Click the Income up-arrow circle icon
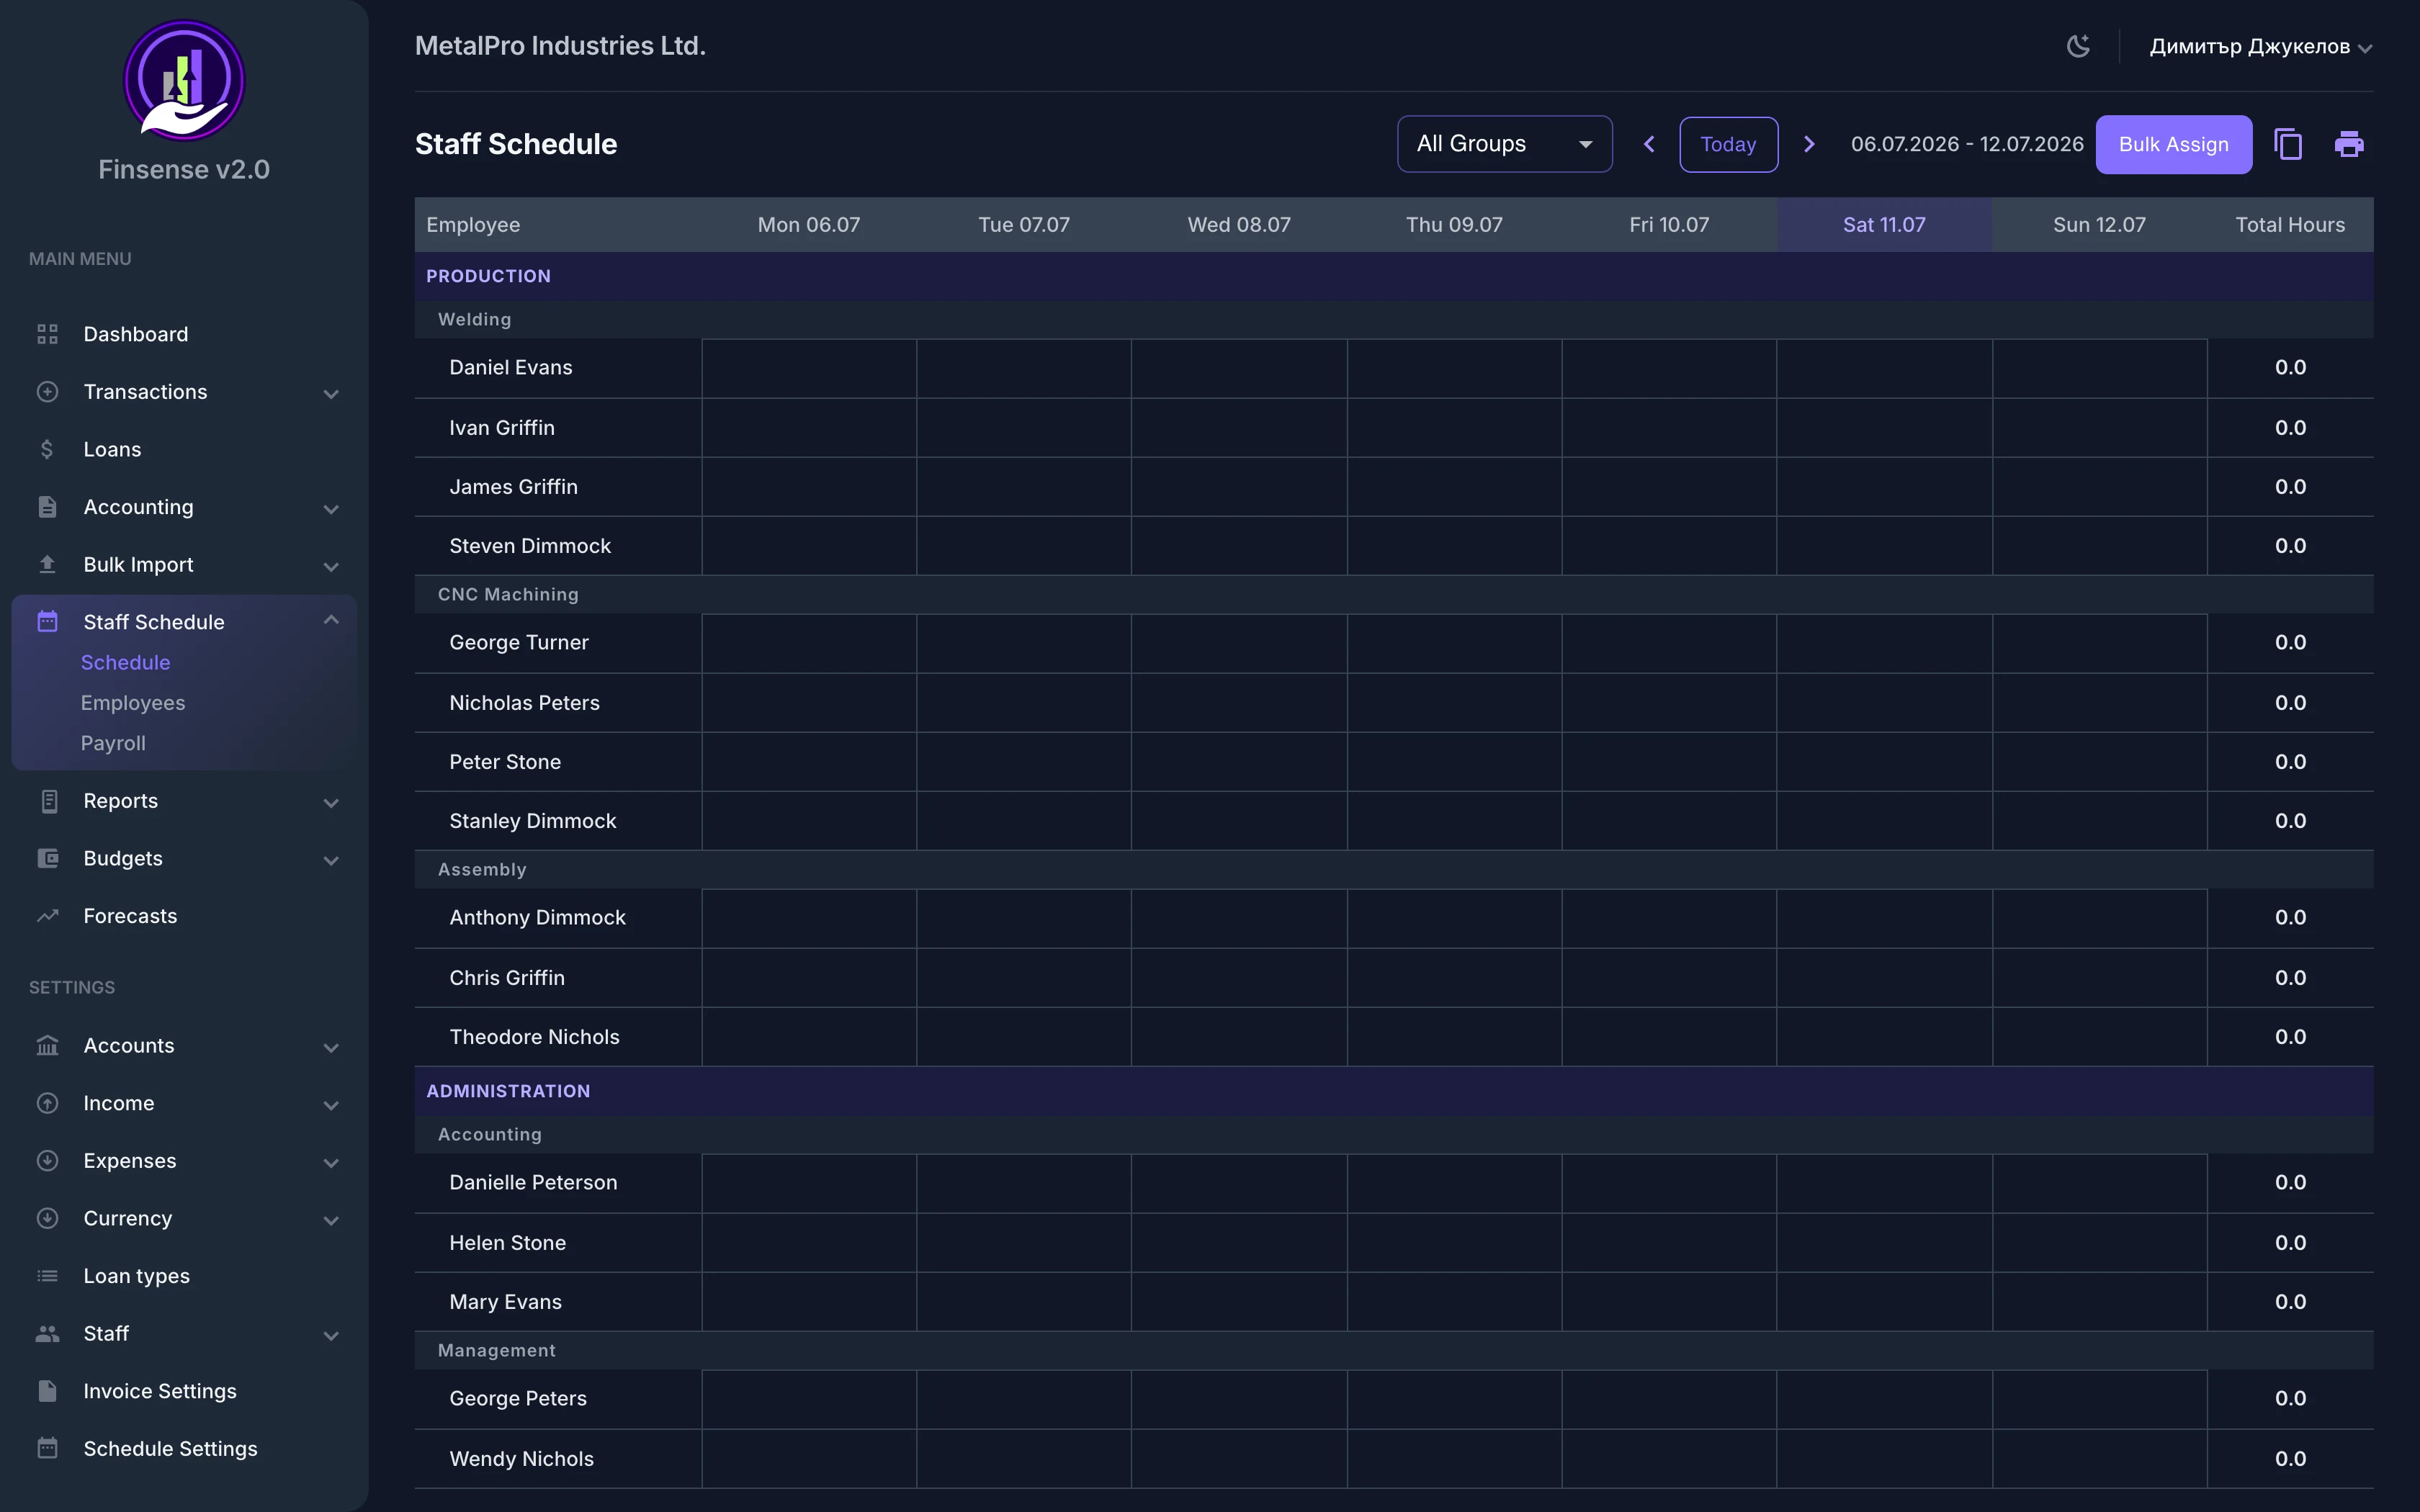The image size is (2420, 1512). (x=47, y=1103)
